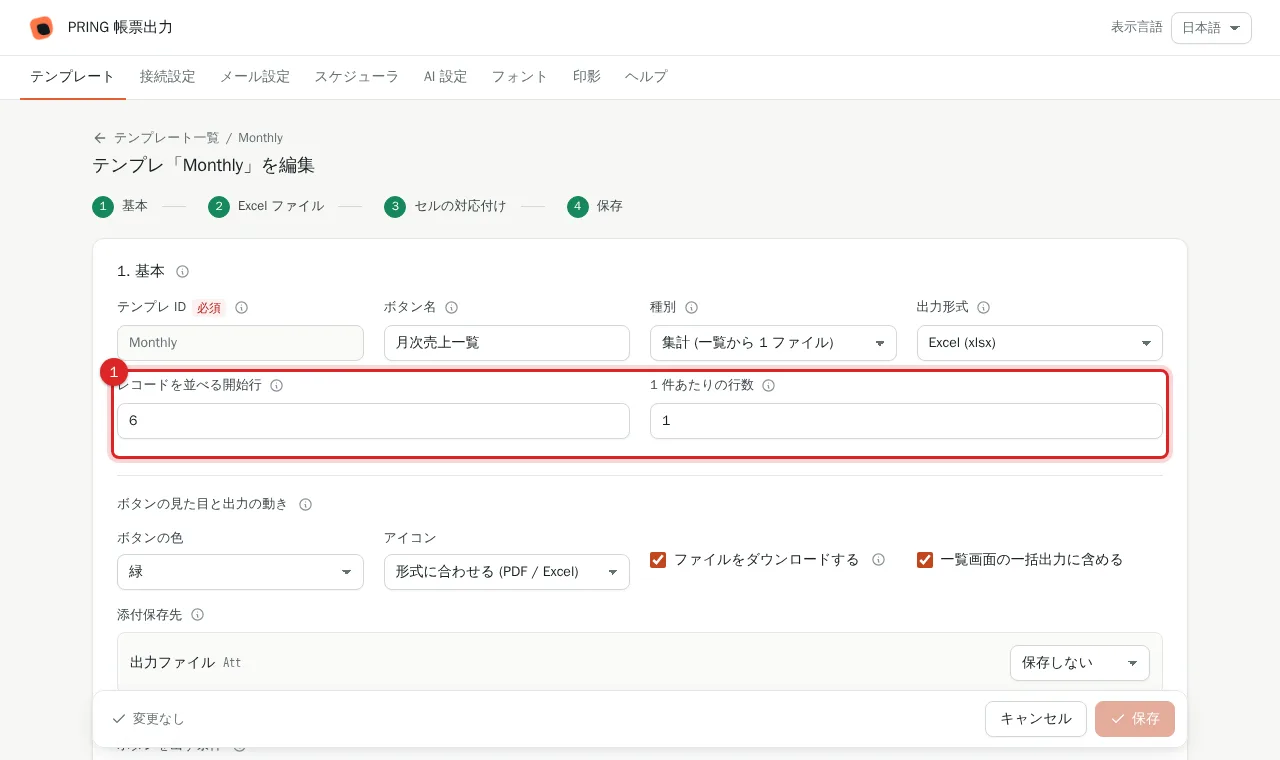Go to the スケジューラ tab

click(357, 77)
